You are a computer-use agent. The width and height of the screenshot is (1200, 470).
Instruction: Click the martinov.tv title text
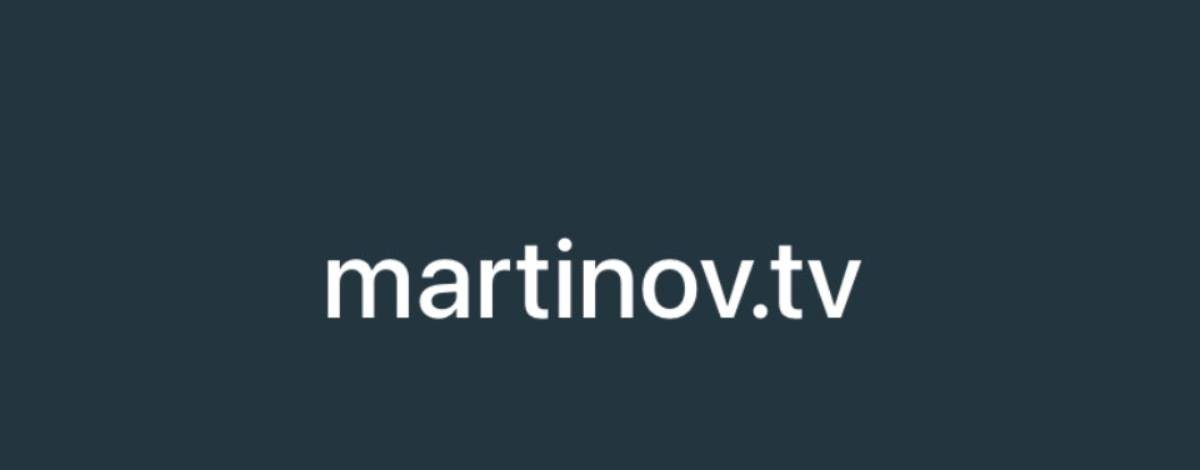pos(592,281)
